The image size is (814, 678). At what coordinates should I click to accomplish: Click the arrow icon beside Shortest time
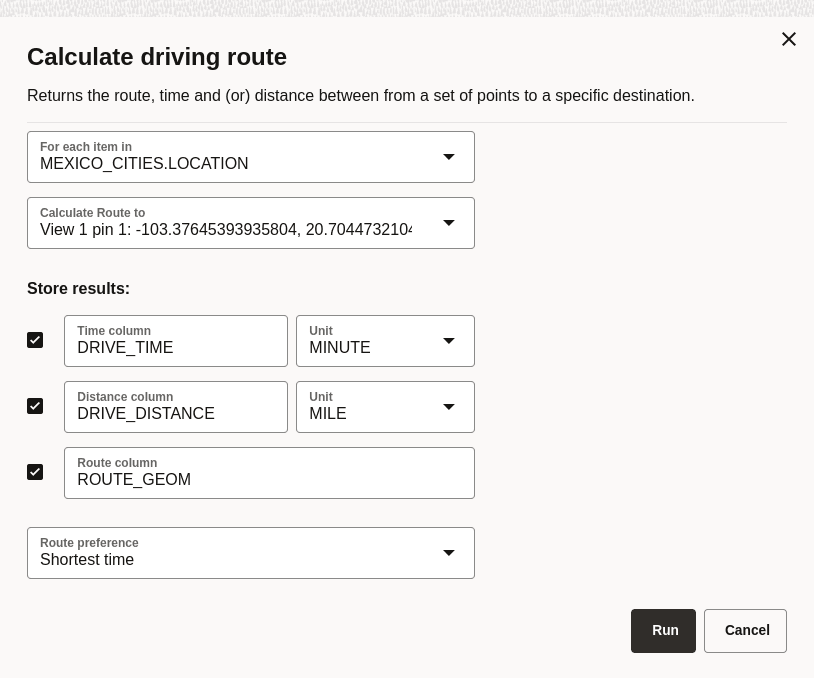click(449, 553)
